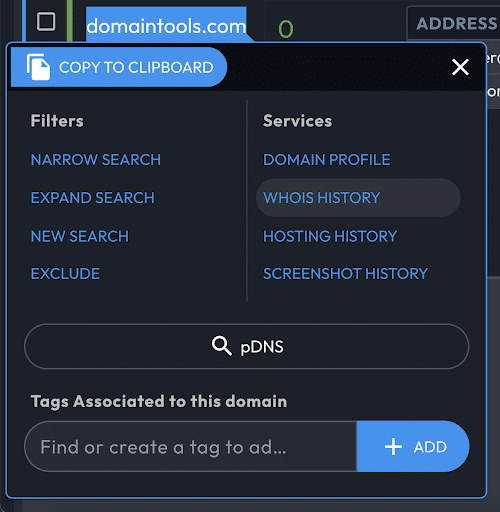The height and width of the screenshot is (512, 500).
Task: Open Whois History for this domain
Action: pyautogui.click(x=358, y=198)
